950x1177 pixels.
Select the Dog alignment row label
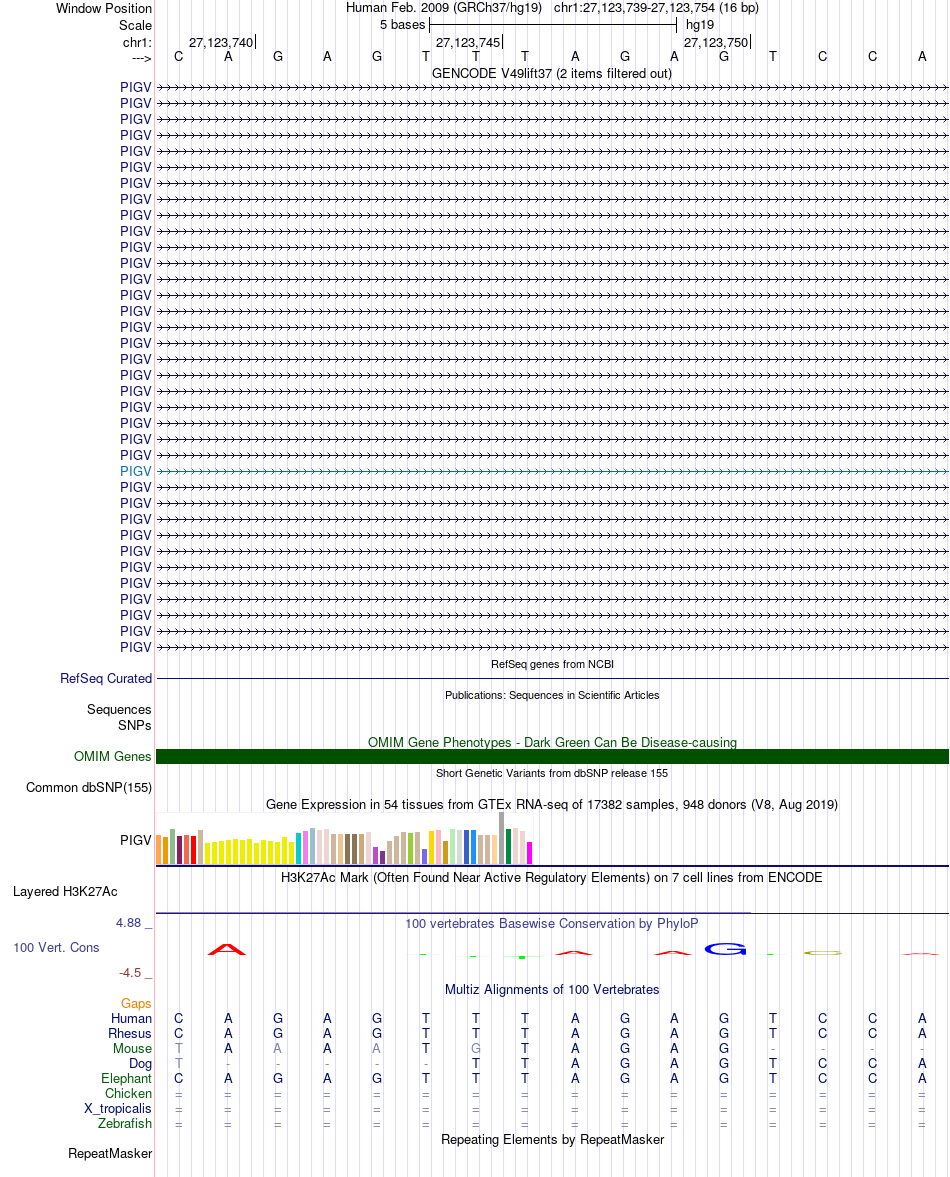click(140, 1064)
